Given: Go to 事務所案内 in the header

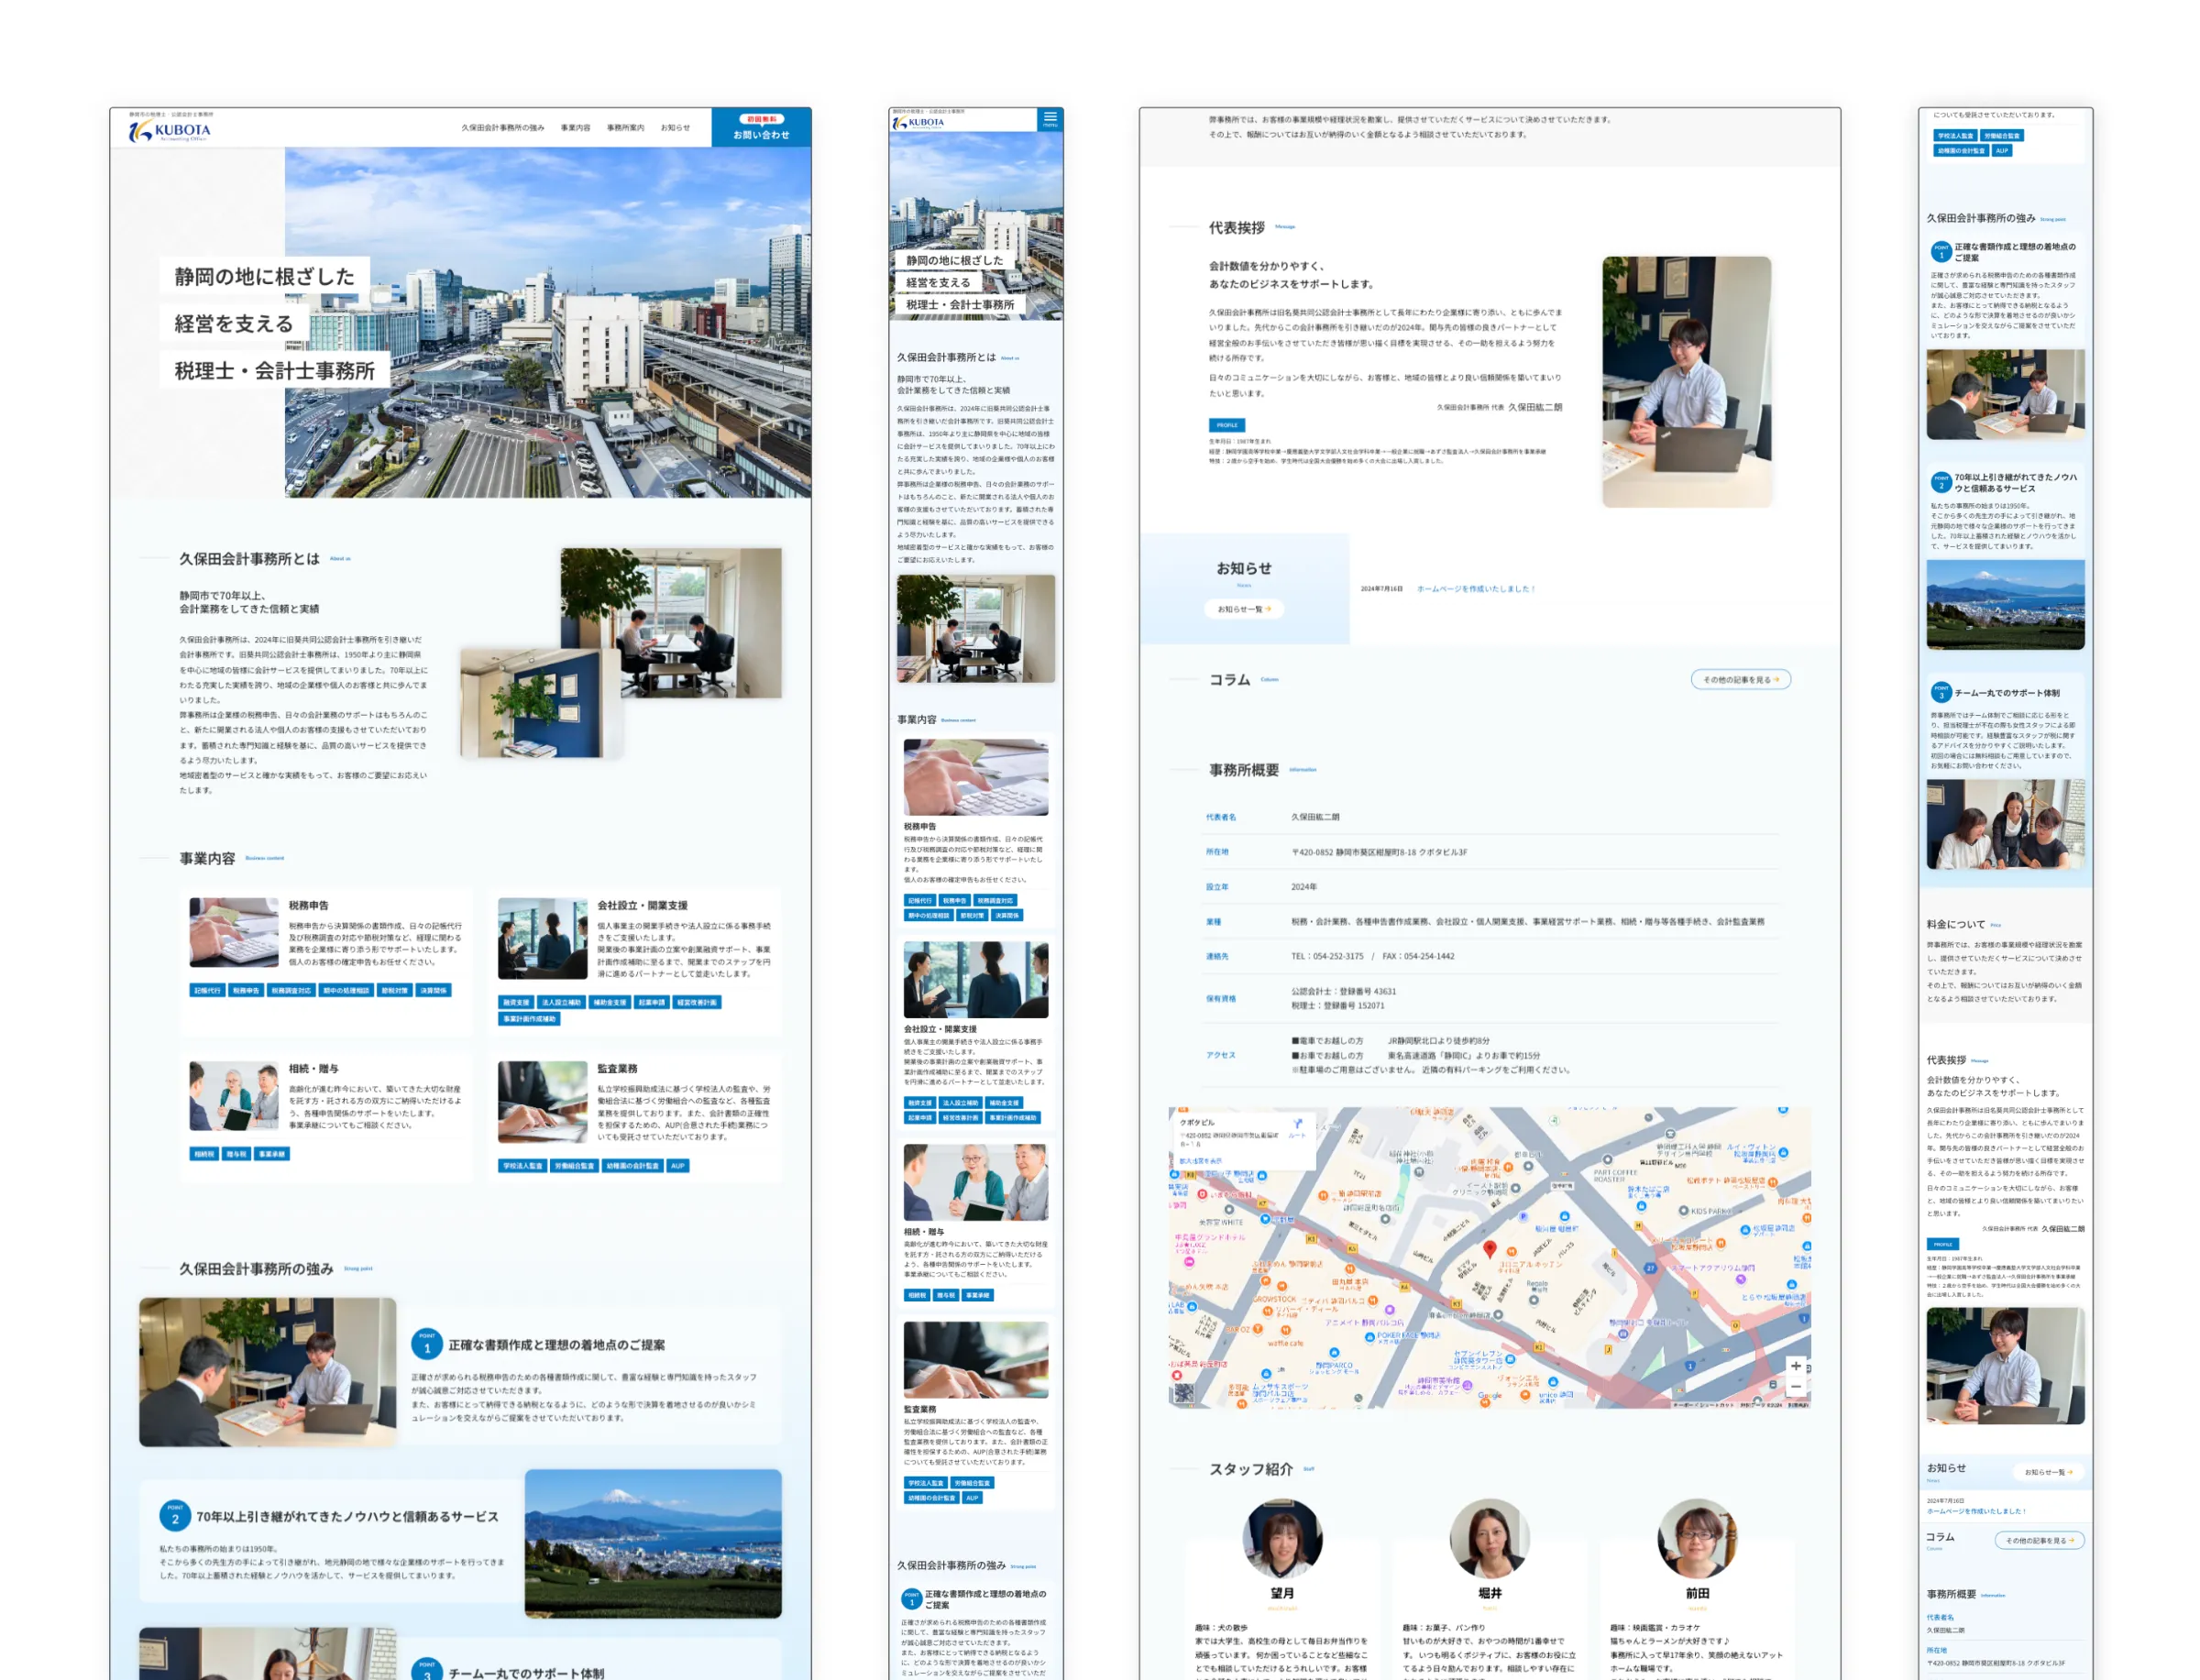Looking at the screenshot, I should pyautogui.click(x=625, y=128).
